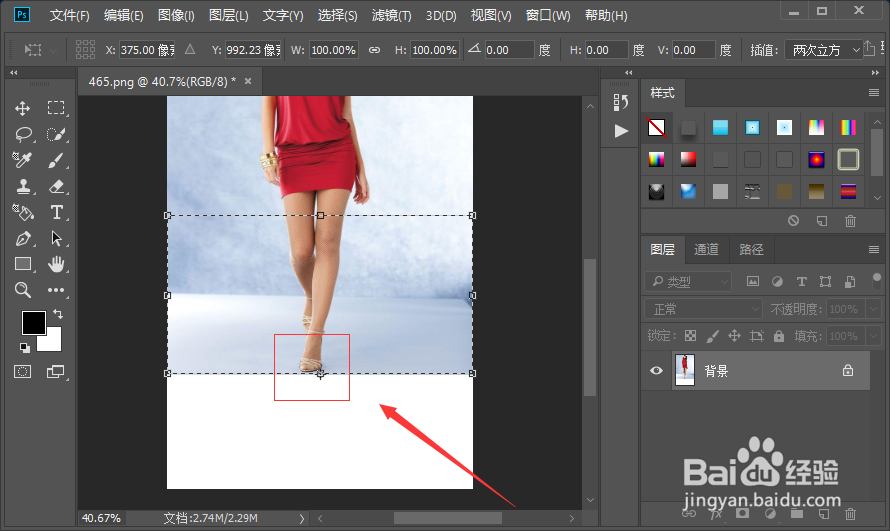The width and height of the screenshot is (890, 531).
Task: Select the Move tool
Action: click(x=23, y=108)
